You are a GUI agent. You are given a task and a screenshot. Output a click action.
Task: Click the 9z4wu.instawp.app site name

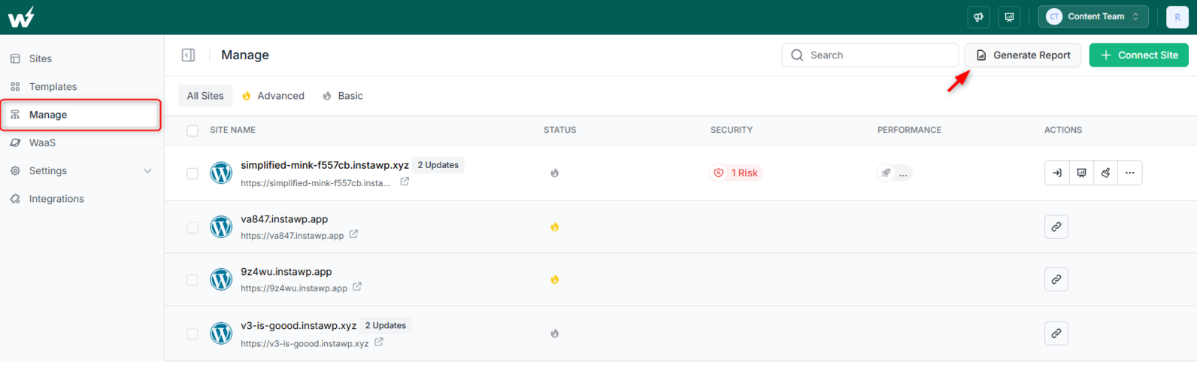[x=286, y=272]
